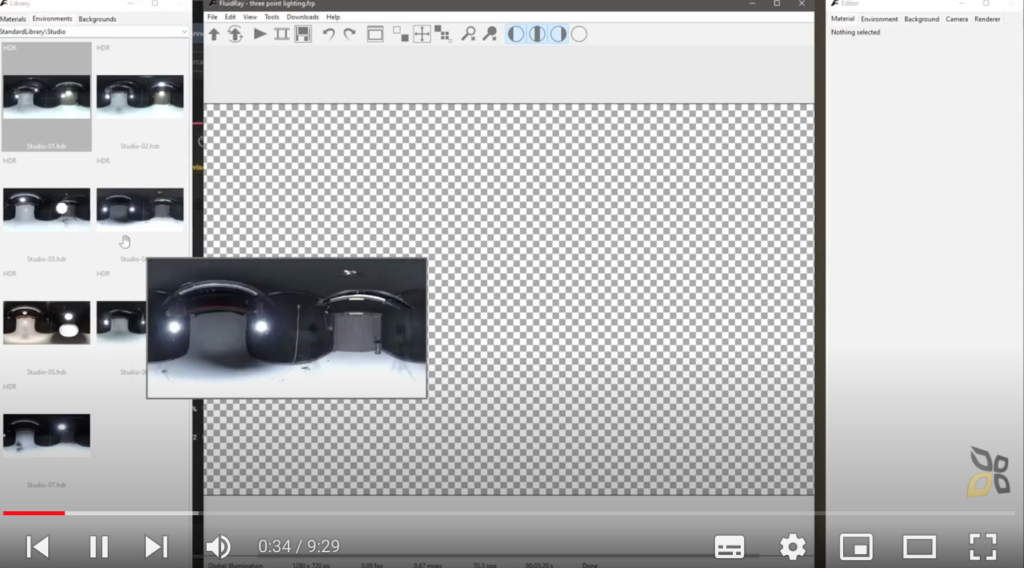This screenshot has height=568, width=1024.
Task: Skip to the next video
Action: click(156, 546)
